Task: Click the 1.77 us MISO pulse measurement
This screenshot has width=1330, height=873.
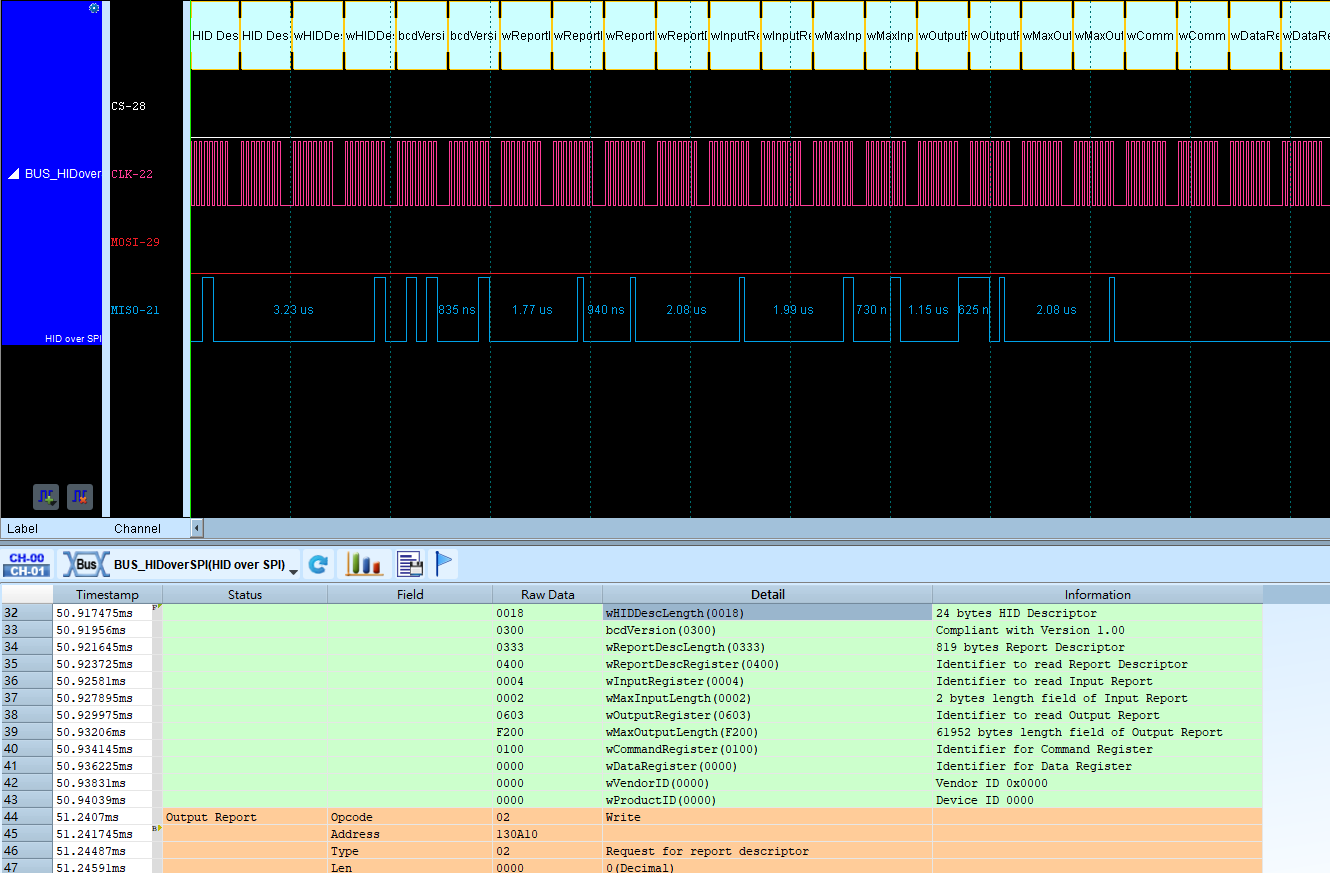Action: point(532,310)
